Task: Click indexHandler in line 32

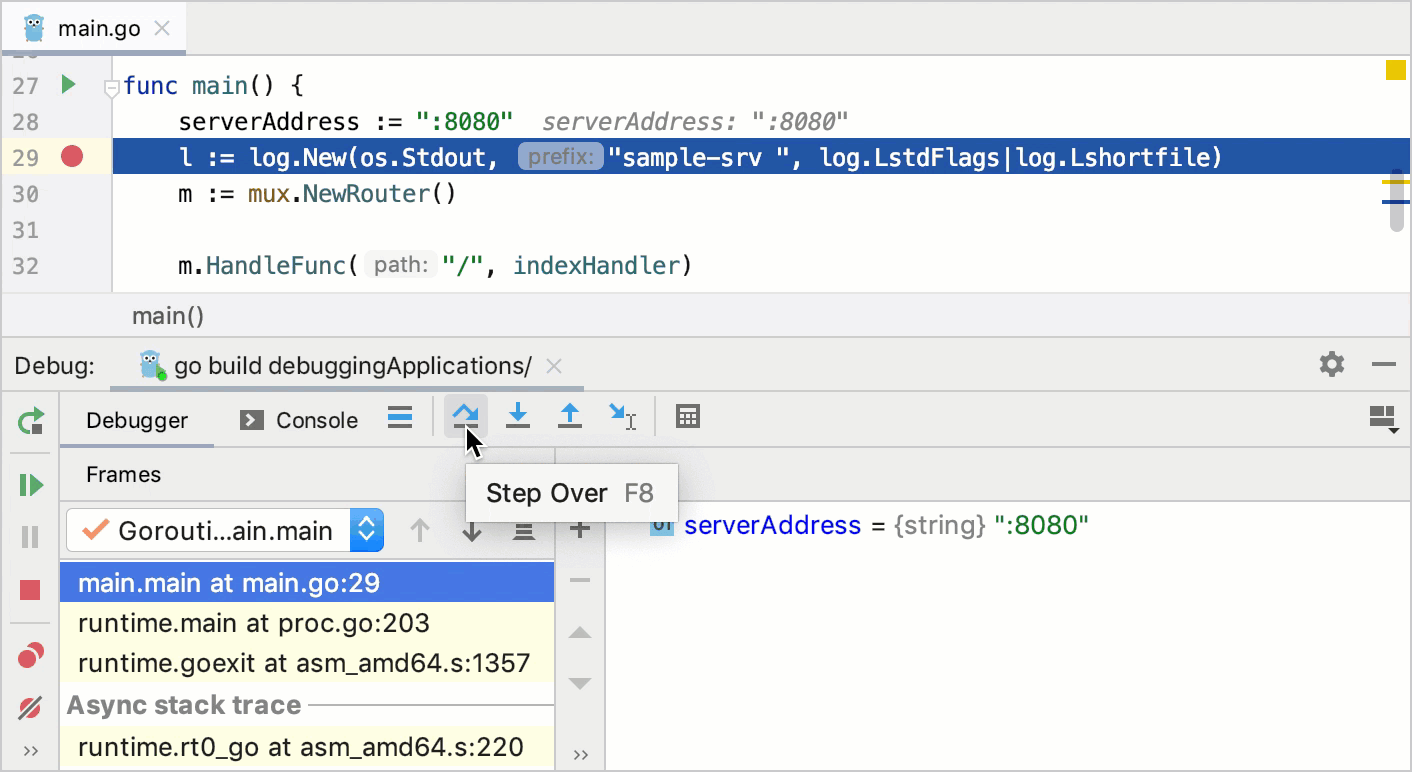Action: point(597,266)
